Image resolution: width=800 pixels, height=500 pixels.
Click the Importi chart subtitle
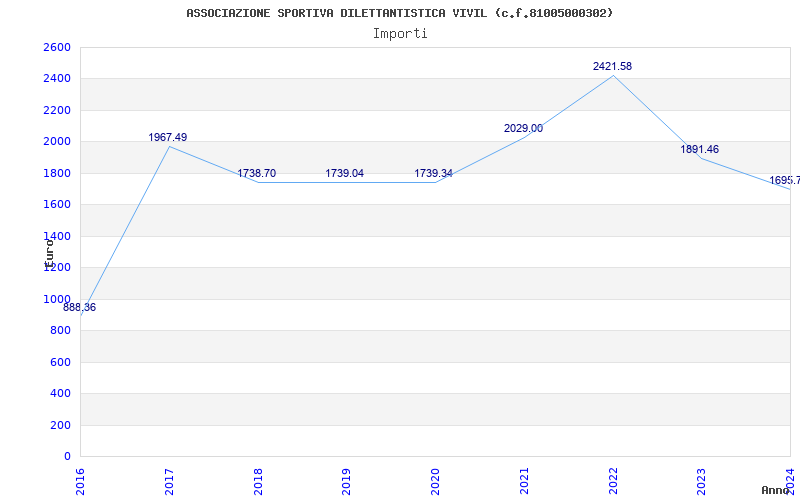coord(400,33)
